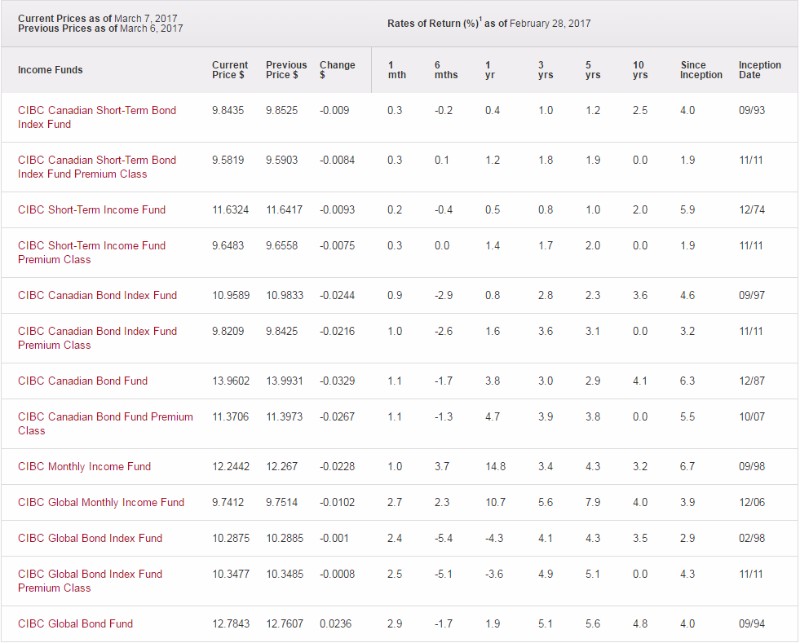
Task: Click the 10 yrs column header
Action: (640, 70)
